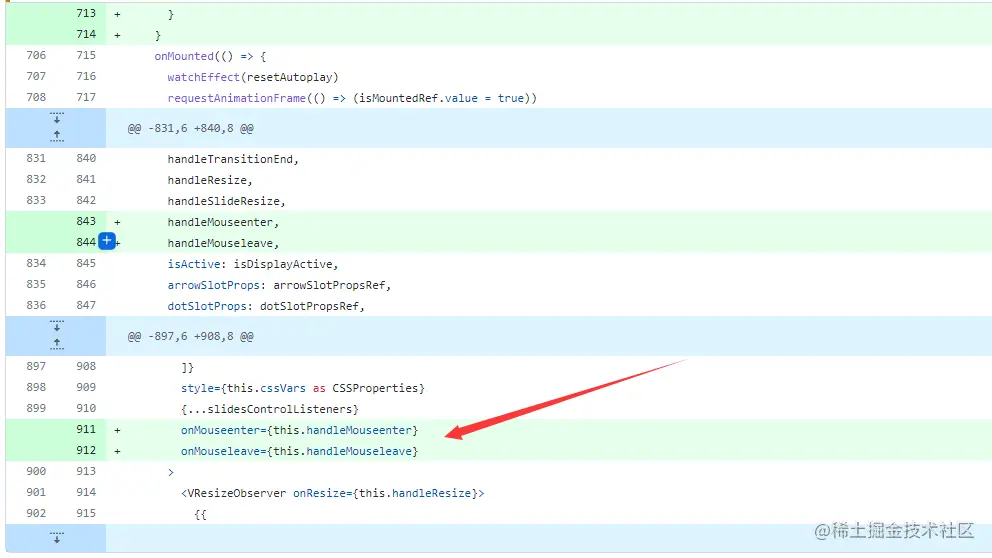Click old line number 831
Viewport: 992px width, 558px height.
click(x=36, y=158)
